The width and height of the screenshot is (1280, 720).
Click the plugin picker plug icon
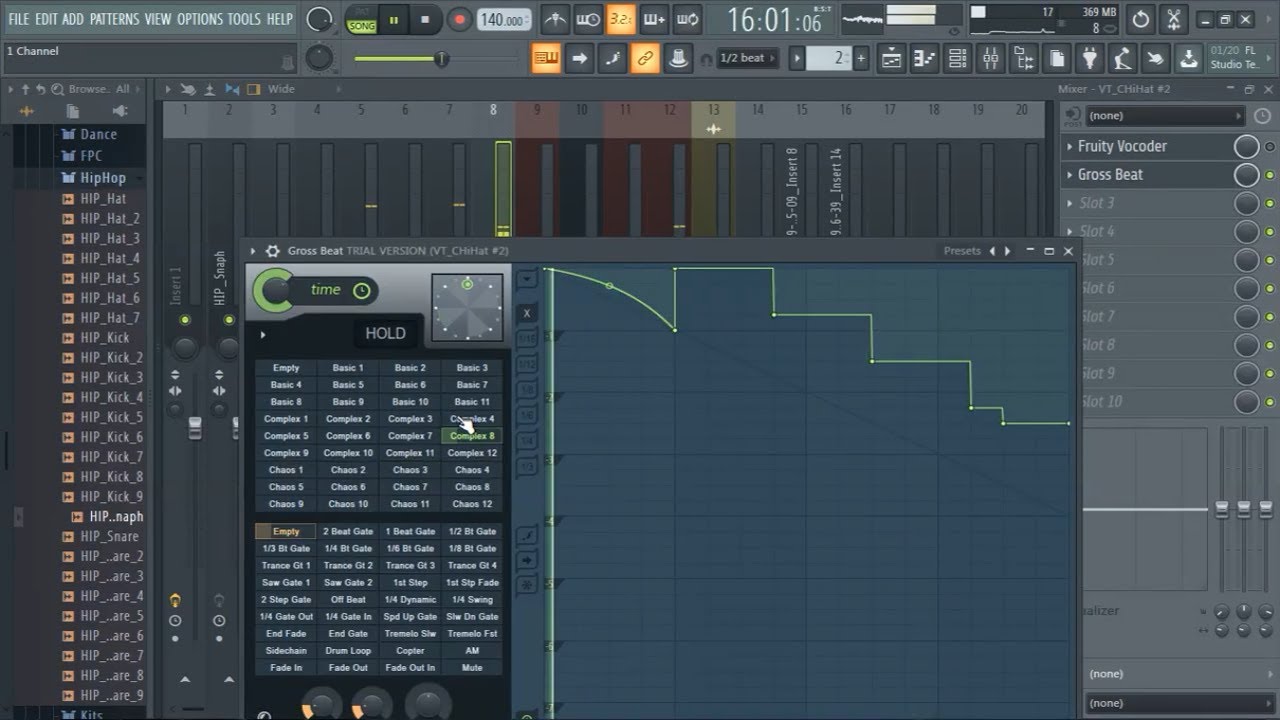[1090, 58]
